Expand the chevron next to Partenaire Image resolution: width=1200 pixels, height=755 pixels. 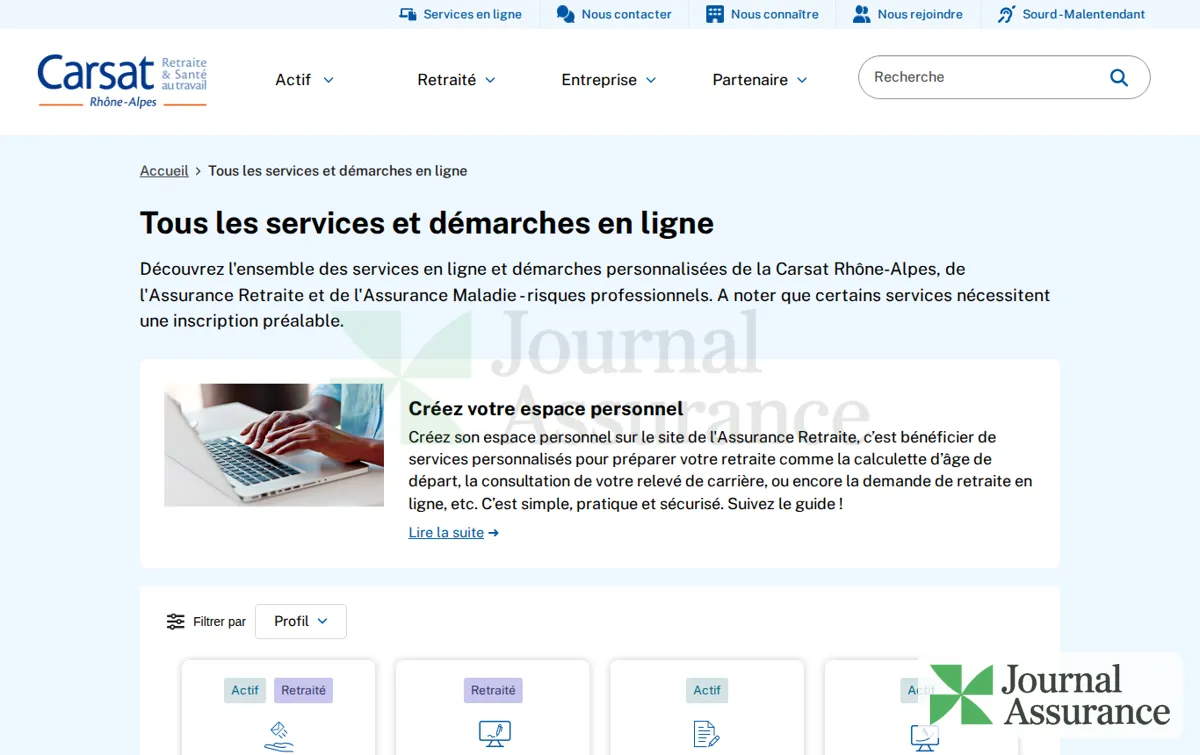[x=802, y=80]
